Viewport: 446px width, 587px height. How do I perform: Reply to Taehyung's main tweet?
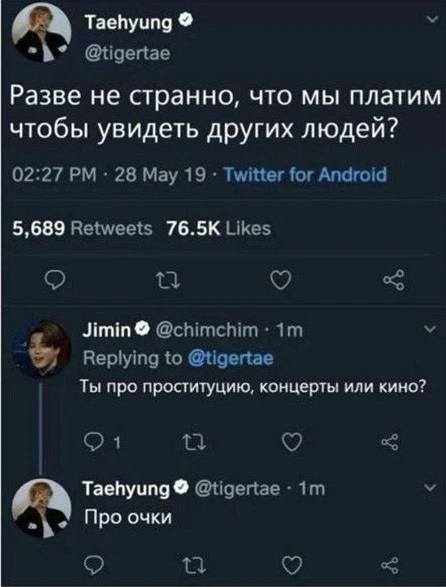pos(52,280)
